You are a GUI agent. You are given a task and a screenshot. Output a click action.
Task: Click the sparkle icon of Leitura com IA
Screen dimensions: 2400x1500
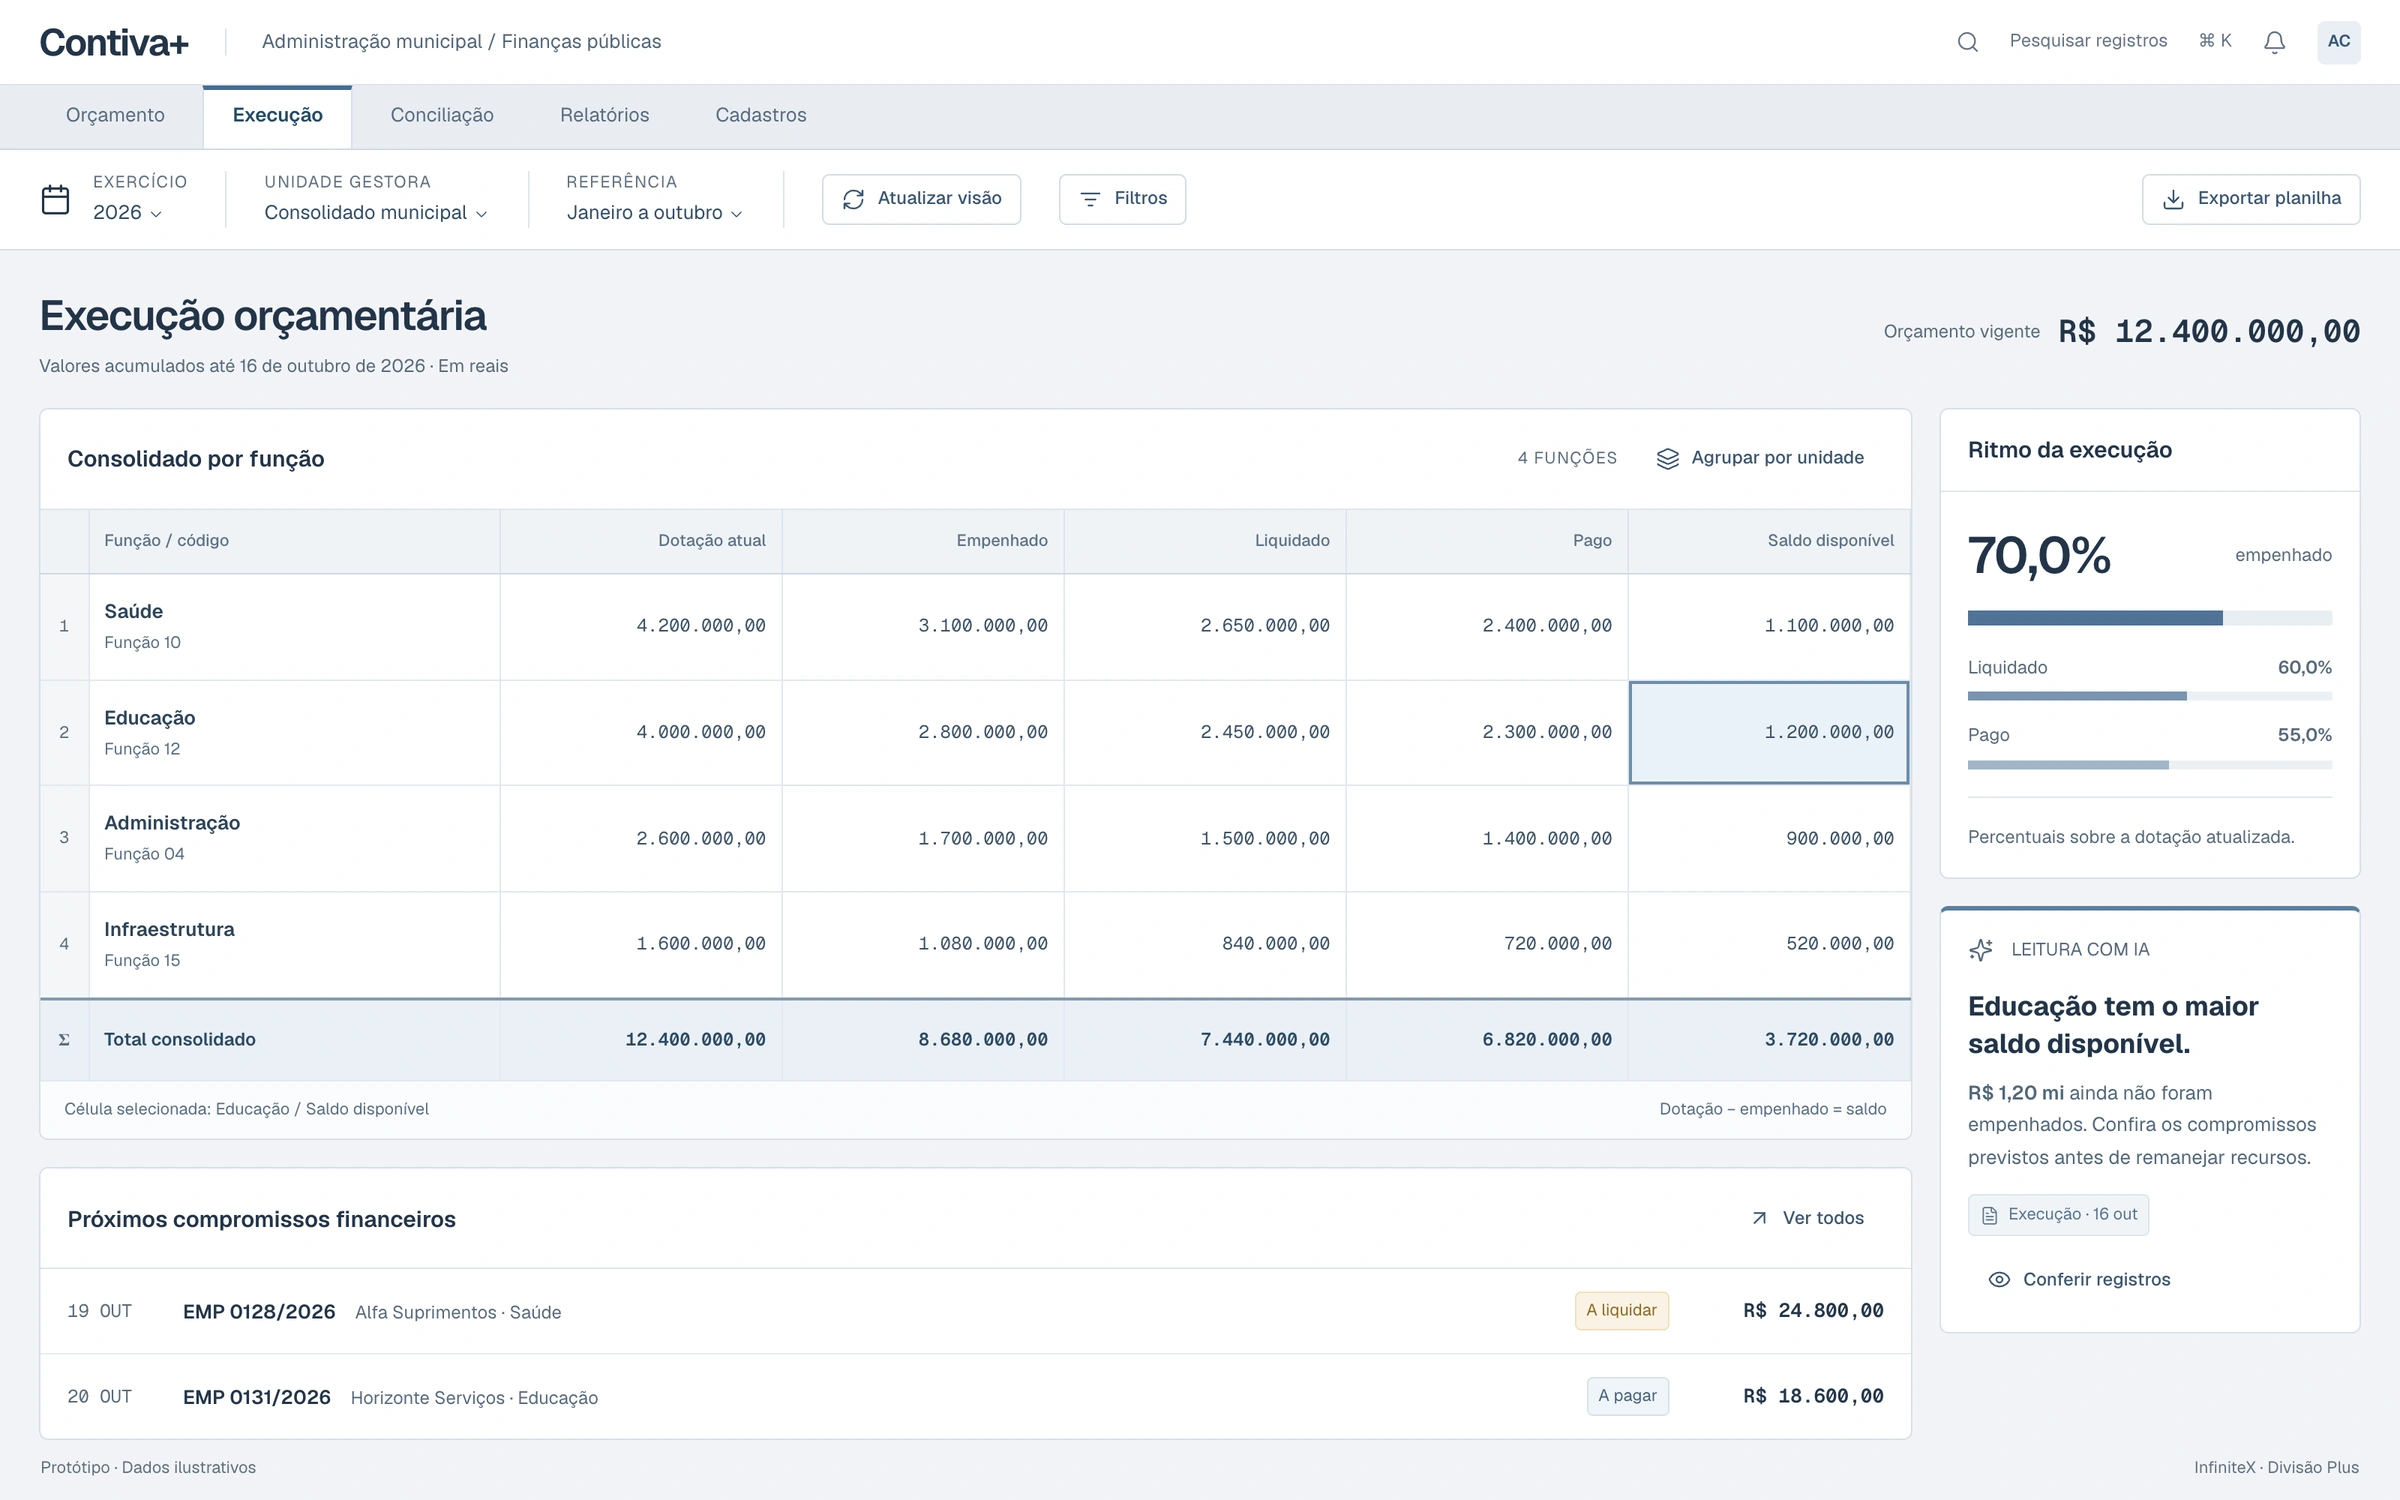pyautogui.click(x=1980, y=950)
